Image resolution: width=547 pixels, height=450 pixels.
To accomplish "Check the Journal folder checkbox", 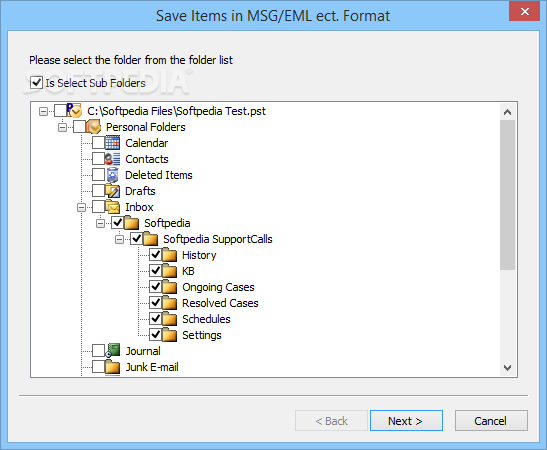I will click(x=98, y=351).
